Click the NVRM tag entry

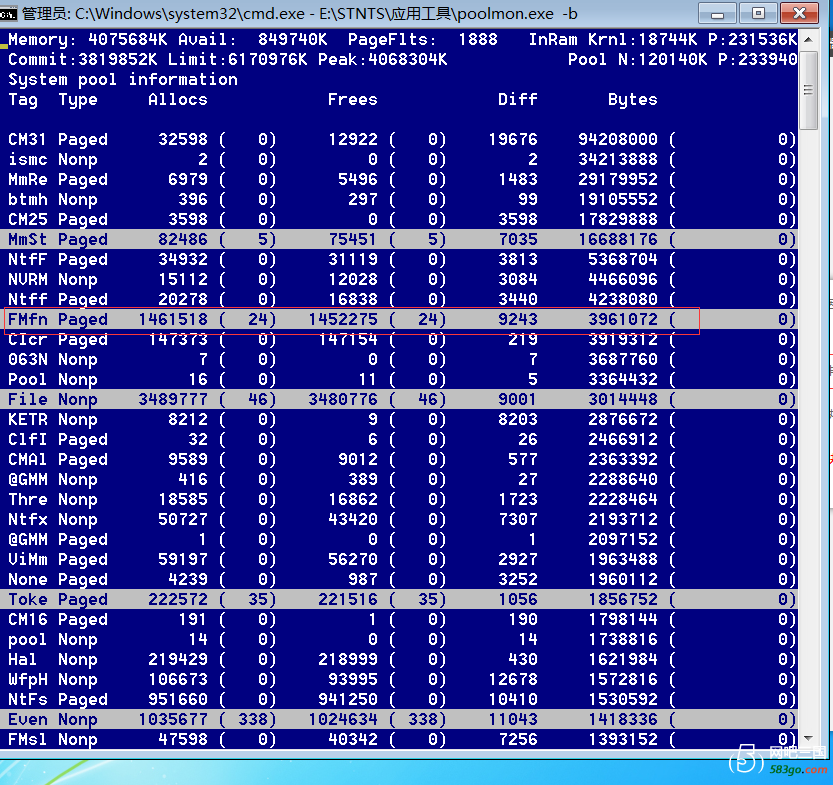(x=28, y=279)
